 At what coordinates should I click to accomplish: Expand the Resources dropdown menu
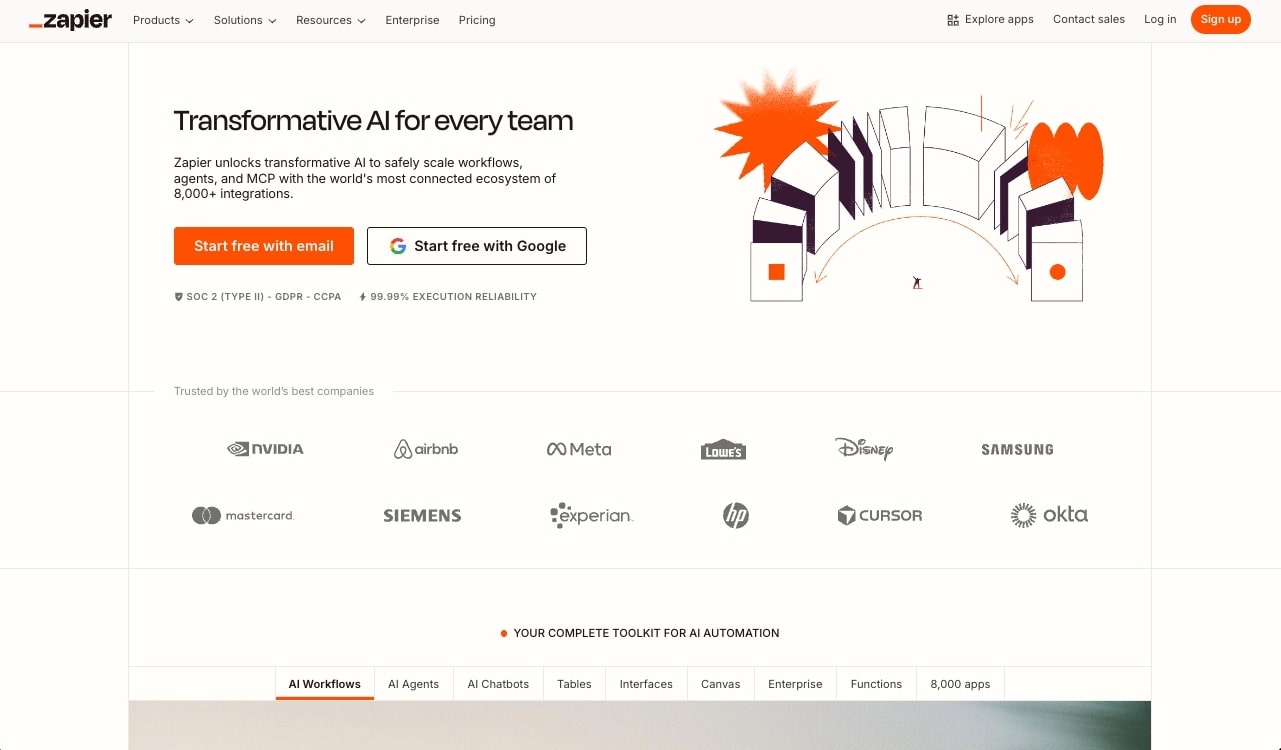coord(331,20)
